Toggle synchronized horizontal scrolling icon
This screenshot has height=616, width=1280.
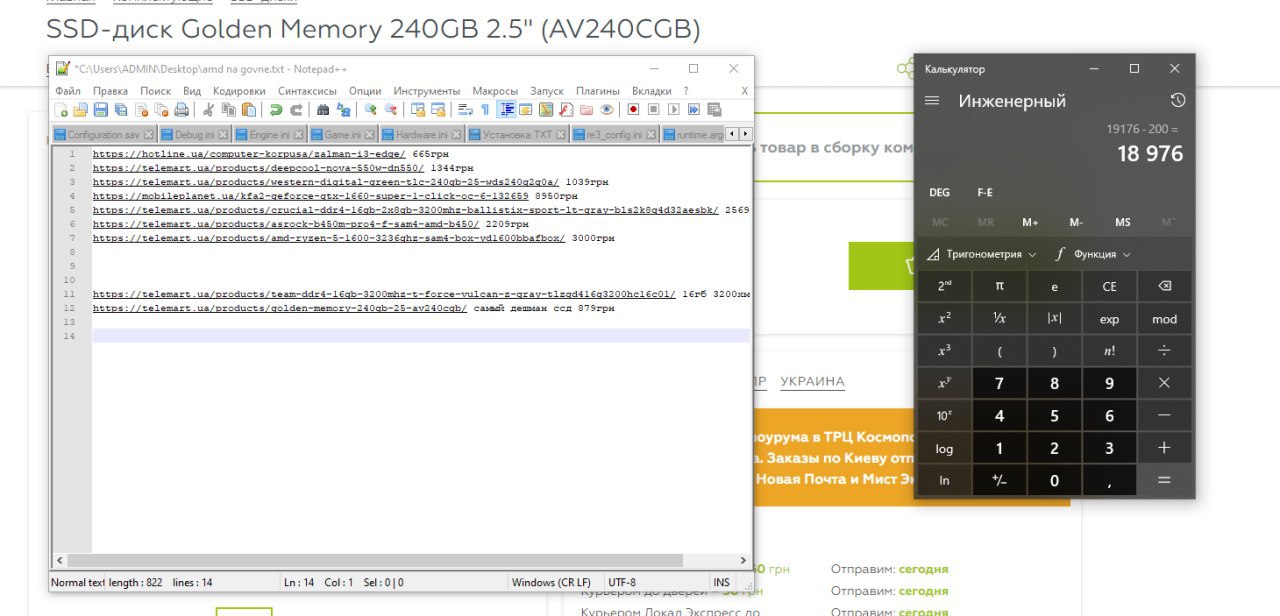click(x=438, y=110)
